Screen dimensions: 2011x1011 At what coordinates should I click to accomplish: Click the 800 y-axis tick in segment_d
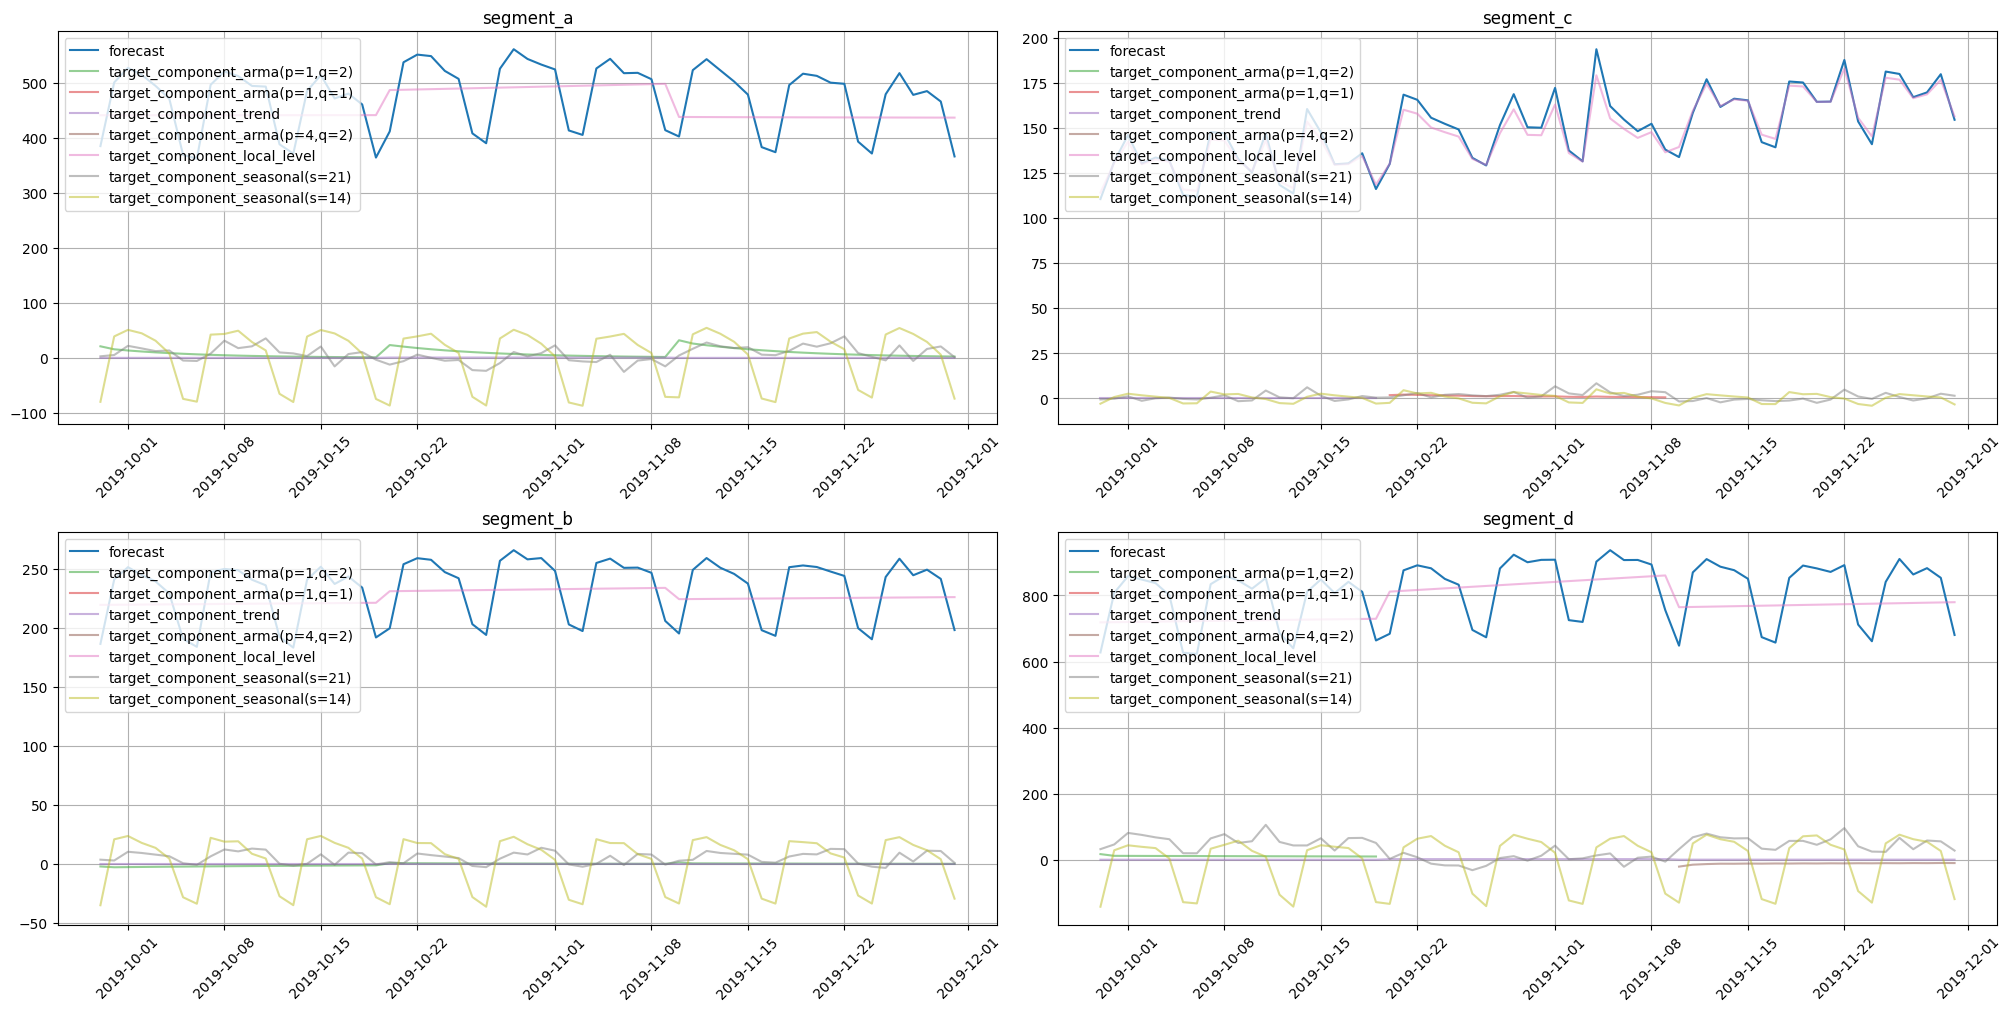click(x=1037, y=597)
